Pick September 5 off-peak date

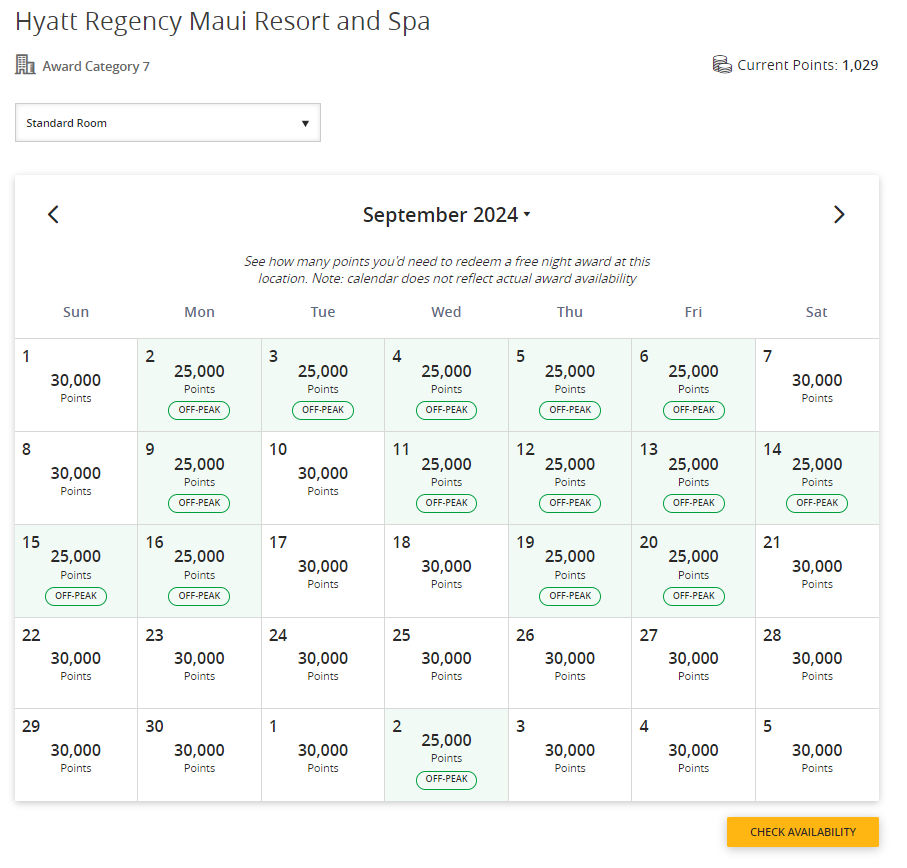[570, 385]
